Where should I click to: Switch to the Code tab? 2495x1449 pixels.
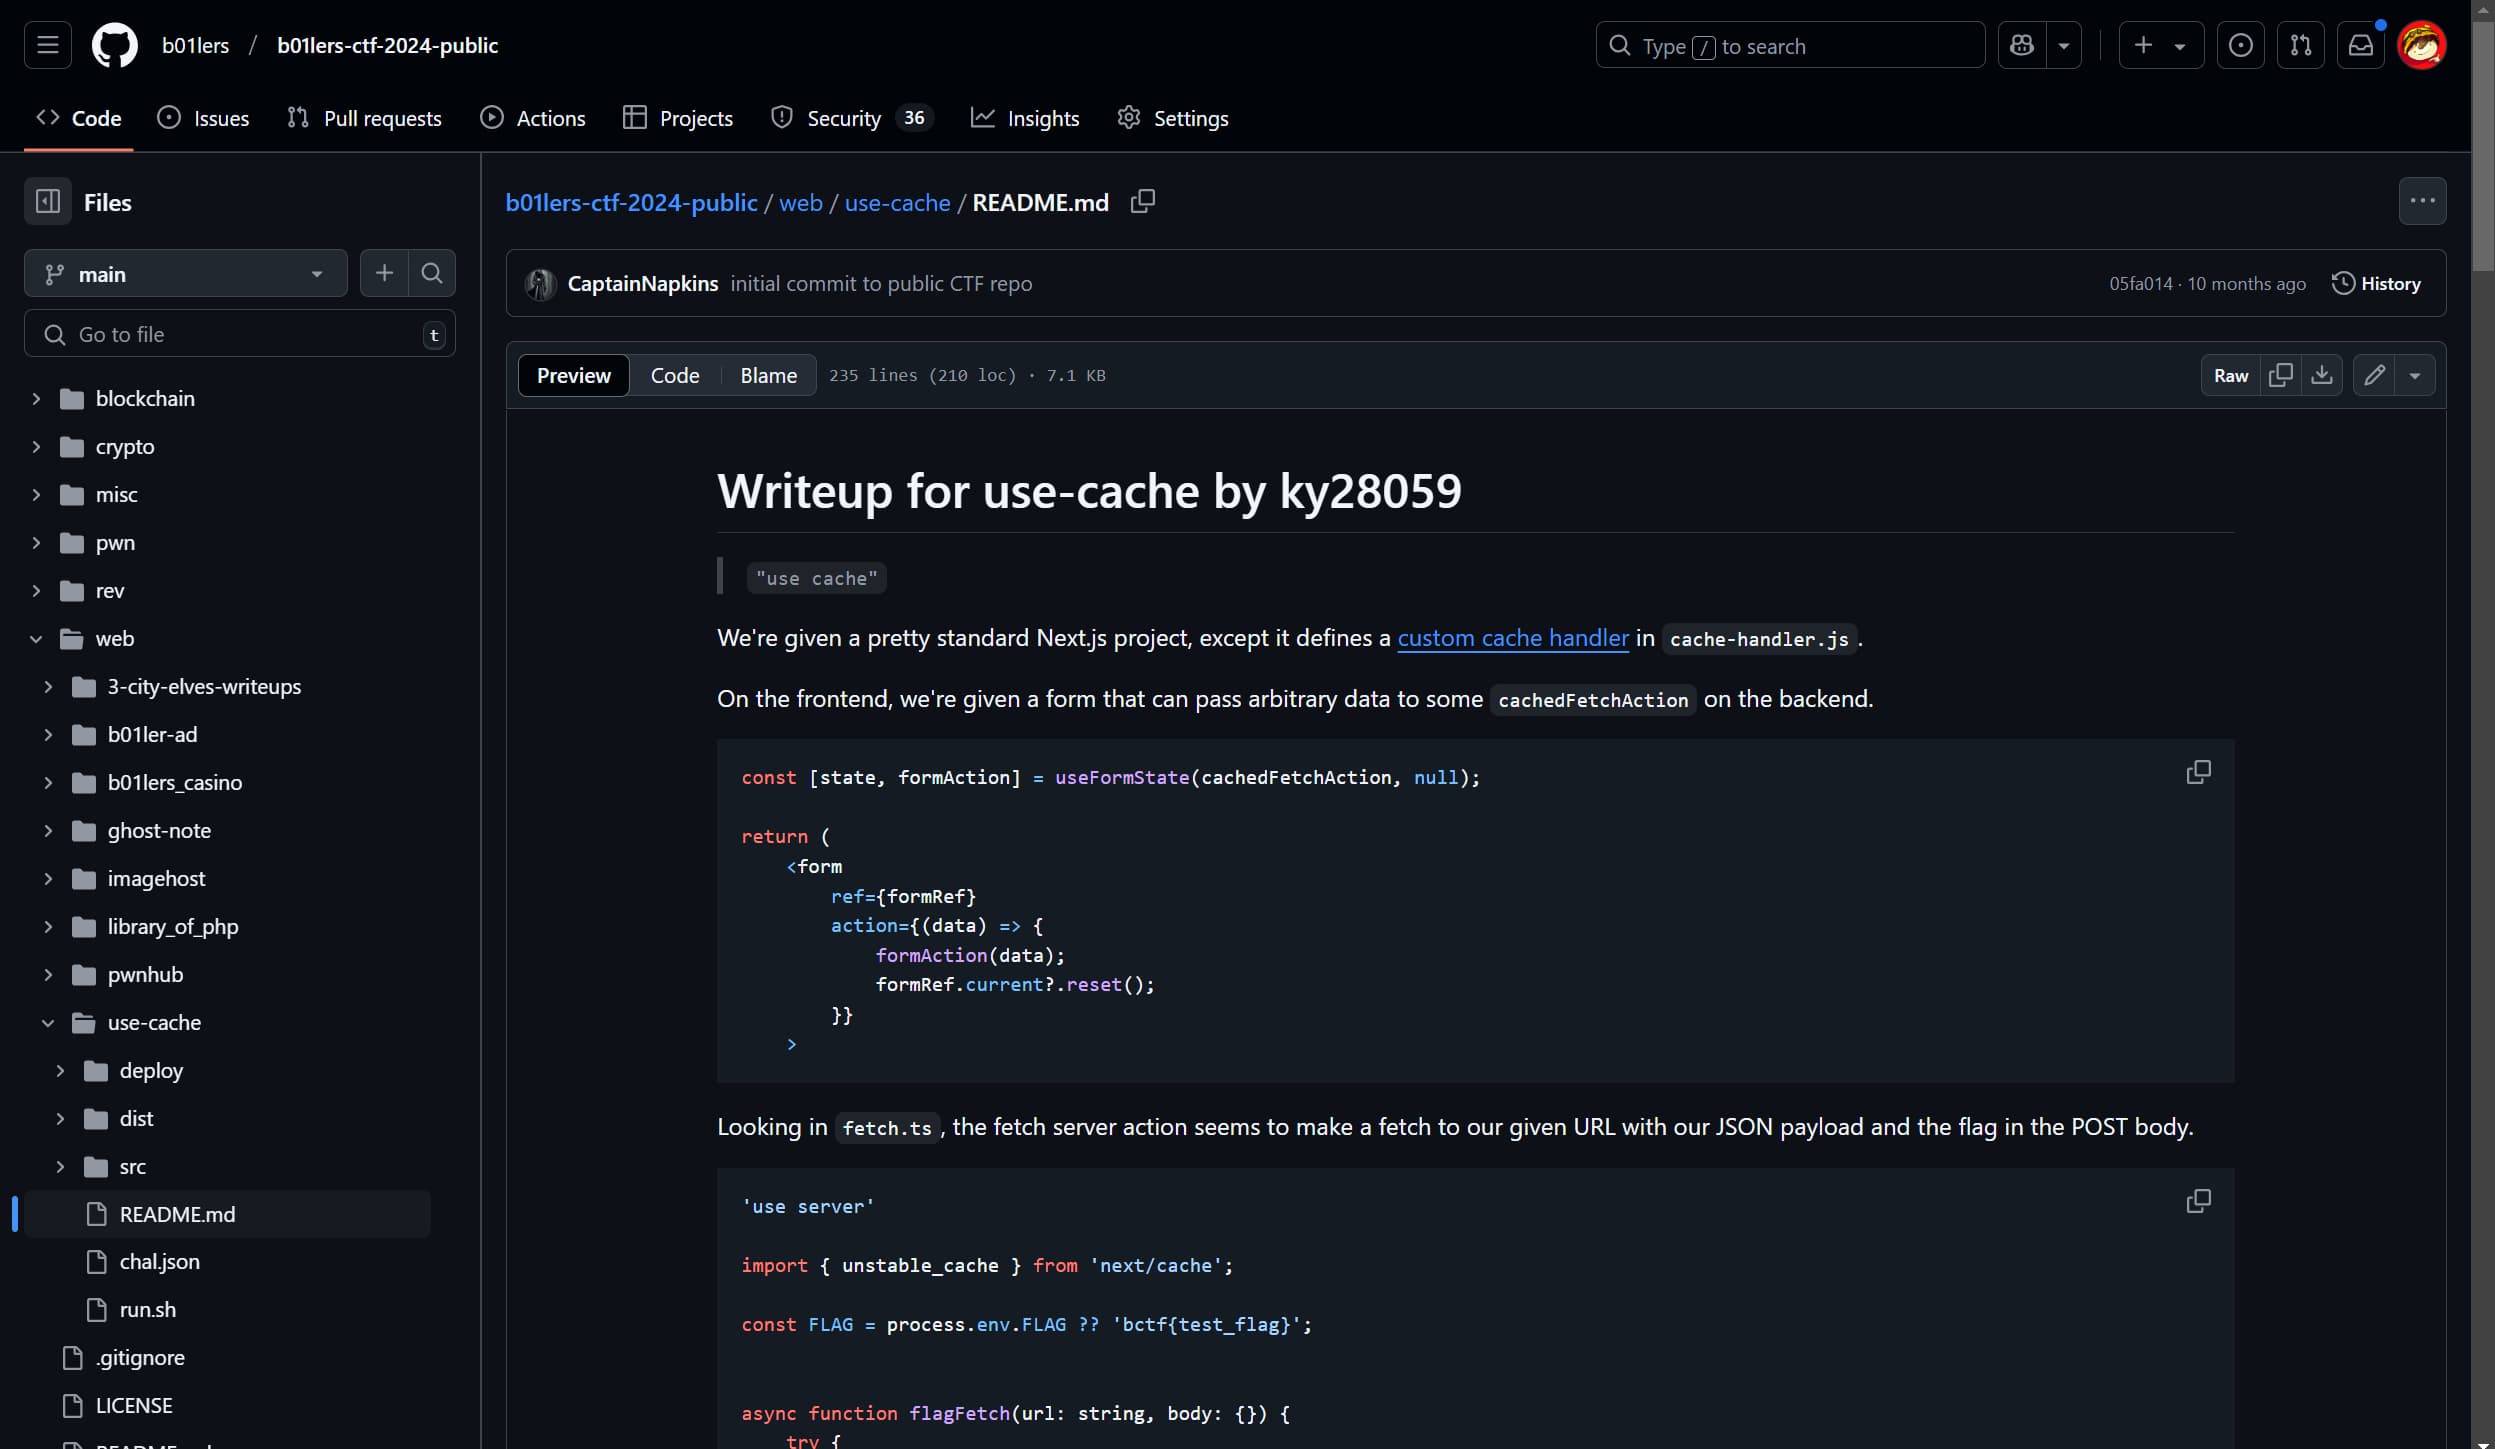pos(79,118)
